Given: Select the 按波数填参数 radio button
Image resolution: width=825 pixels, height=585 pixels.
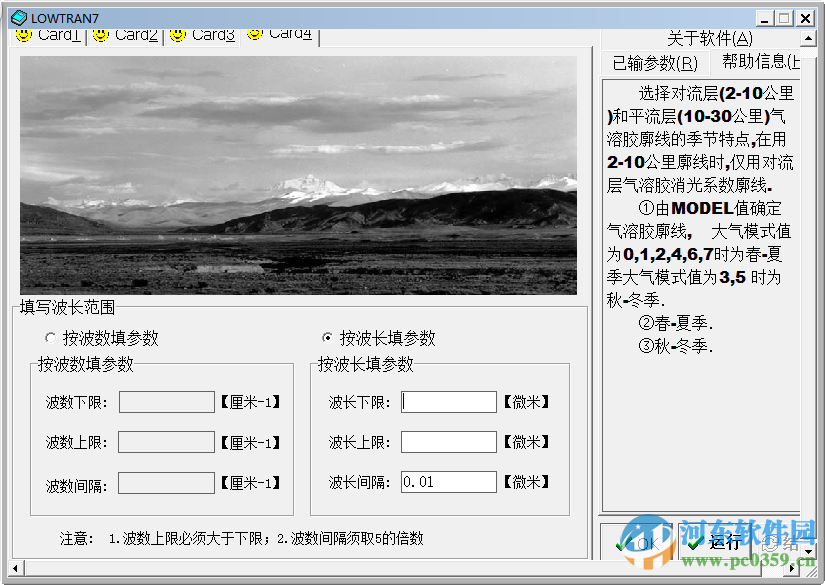Looking at the screenshot, I should tap(50, 338).
